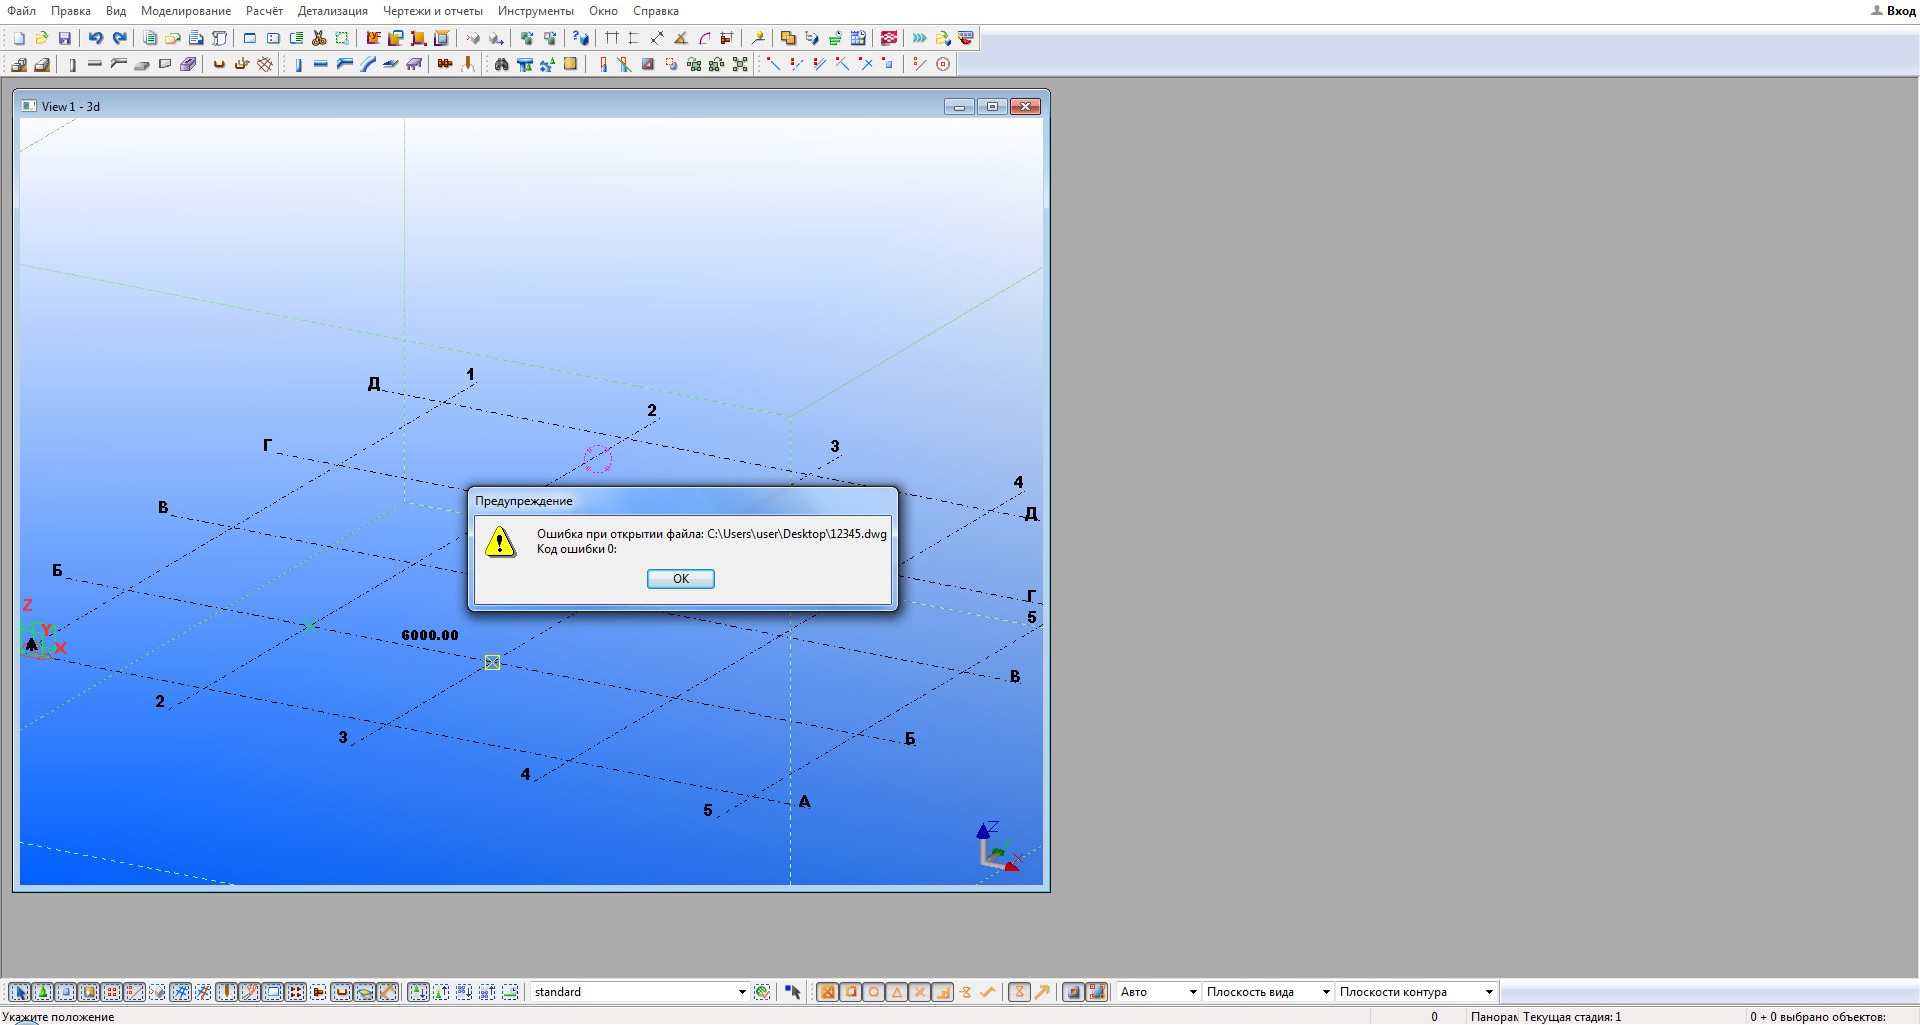This screenshot has height=1025, width=1920.
Task: Select the scissors clip plane icon
Action: [x=319, y=39]
